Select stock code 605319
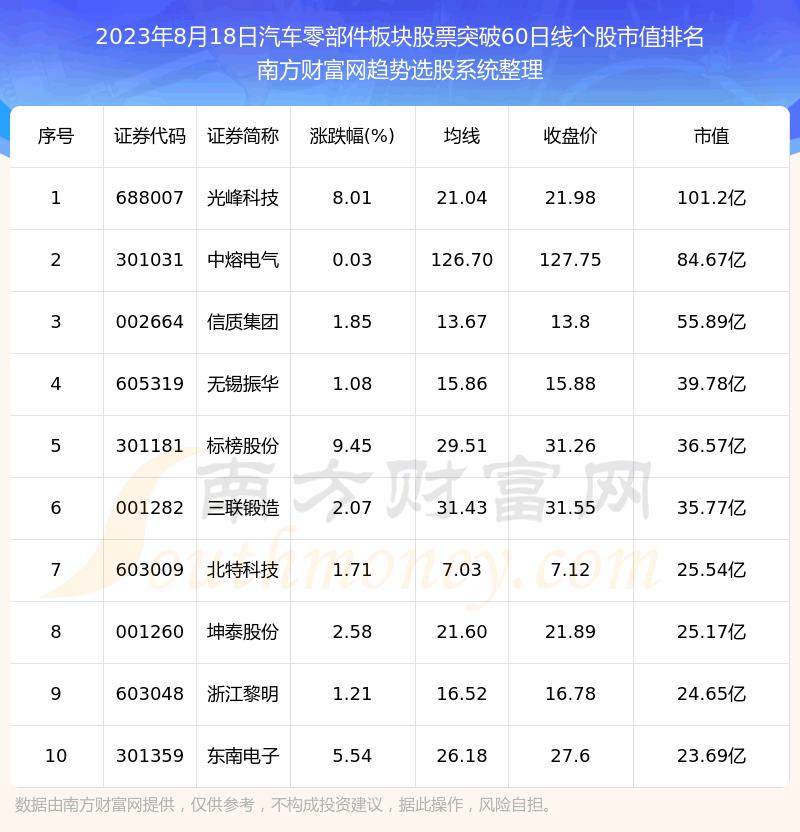 click(150, 384)
